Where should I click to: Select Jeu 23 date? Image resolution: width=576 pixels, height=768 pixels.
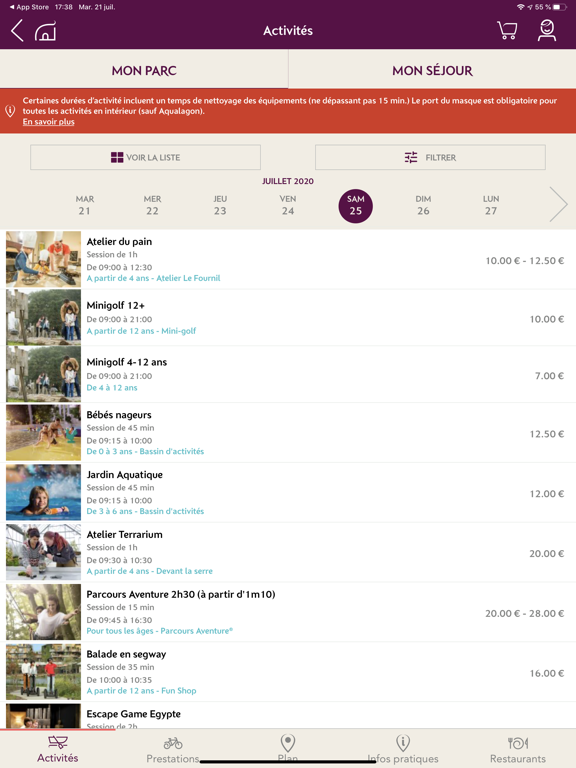coord(220,205)
